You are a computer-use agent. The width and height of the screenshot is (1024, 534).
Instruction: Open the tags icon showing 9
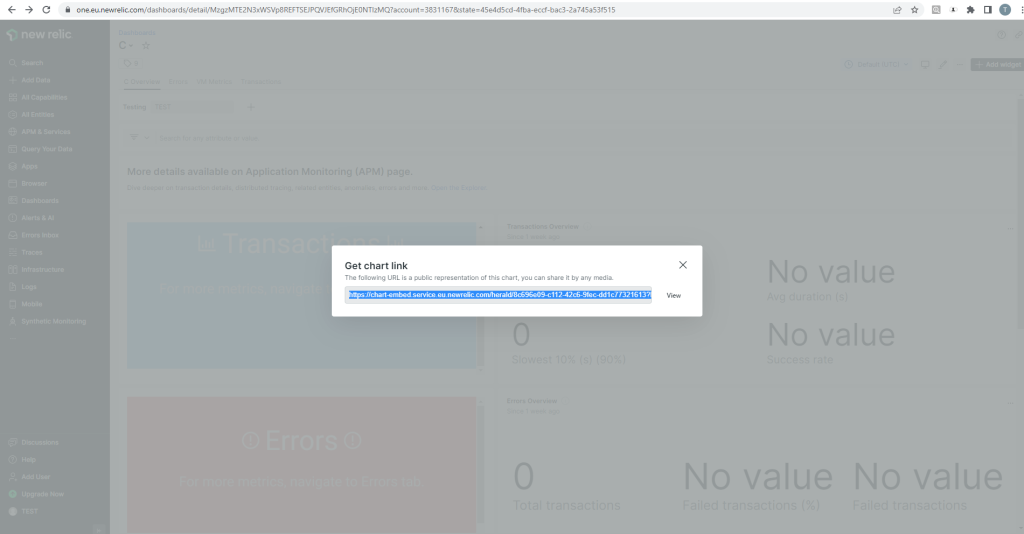click(131, 63)
